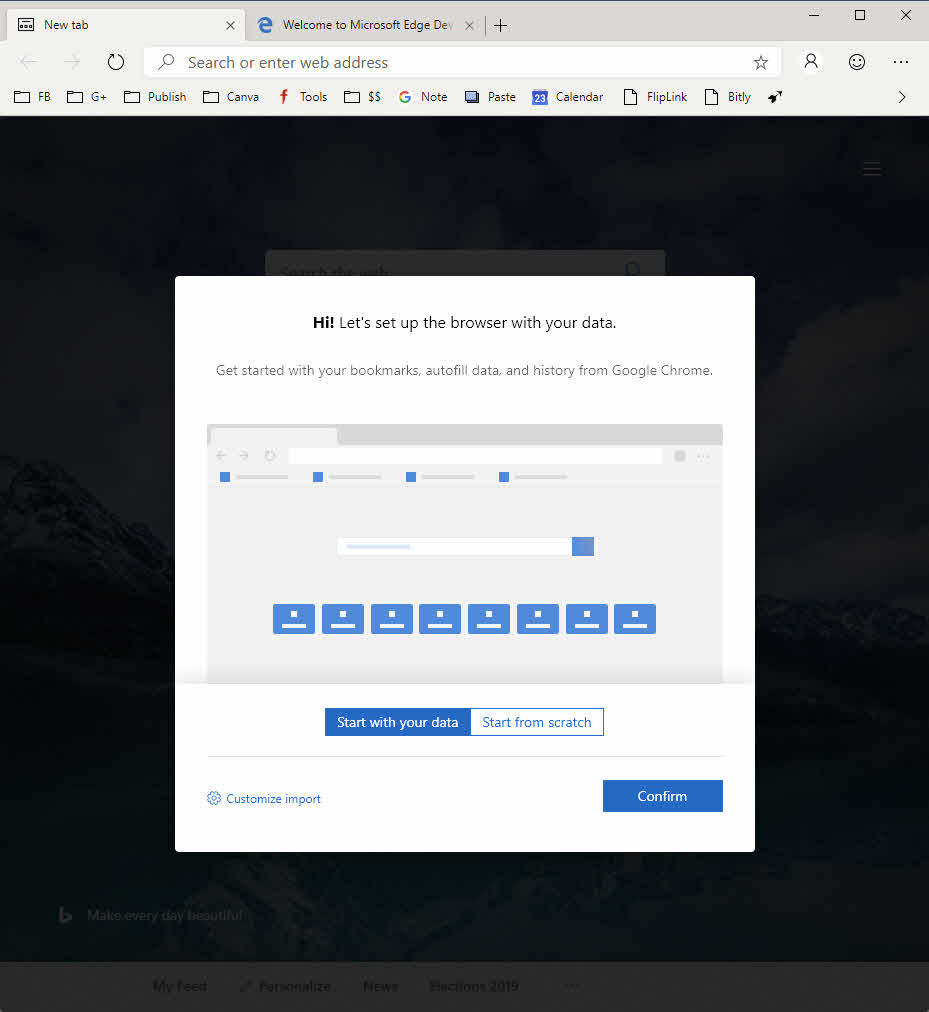Open Customize import link
The image size is (929, 1012).
coord(273,799)
